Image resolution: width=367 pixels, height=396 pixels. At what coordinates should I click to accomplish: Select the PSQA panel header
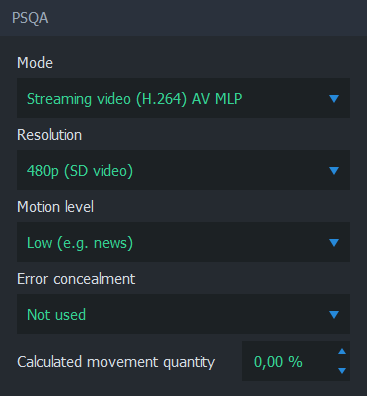tap(183, 18)
